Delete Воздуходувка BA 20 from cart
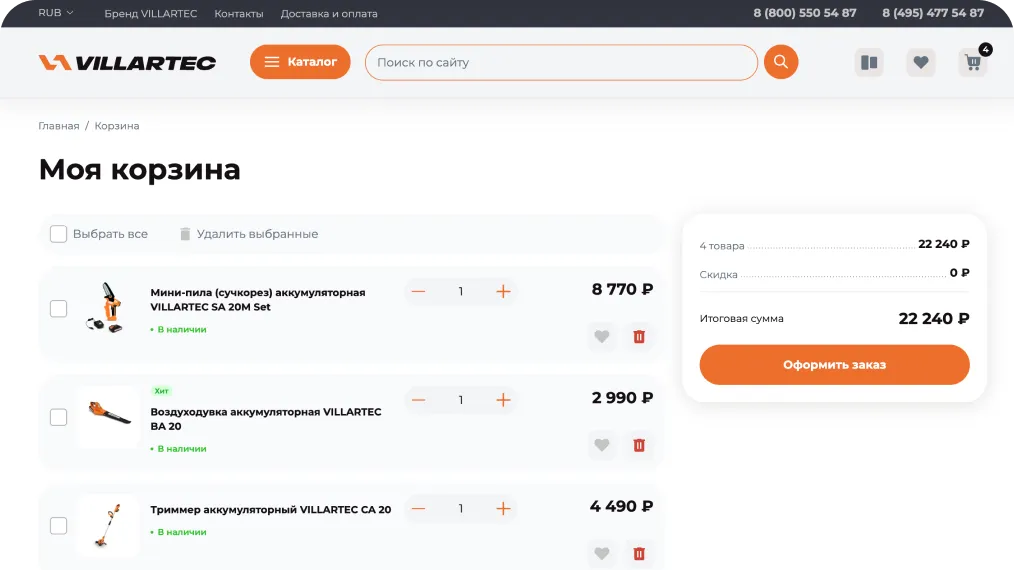 [x=639, y=445]
